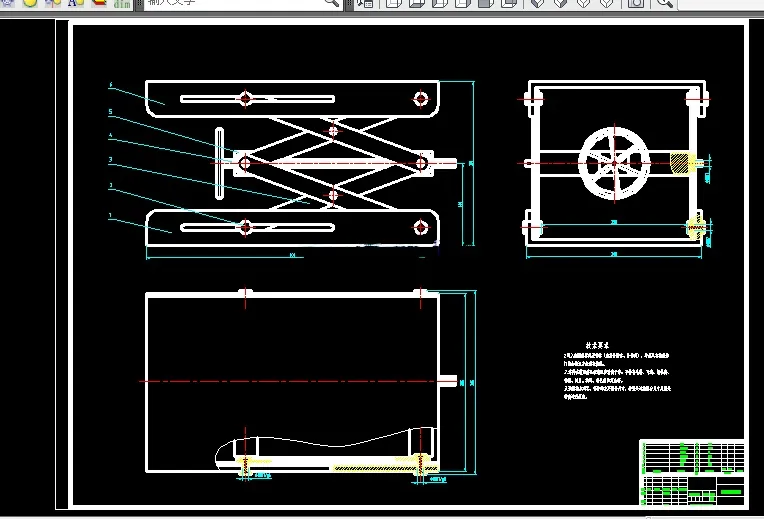The image size is (764, 519).
Task: Select the handwheel in the side view
Action: (x=614, y=163)
